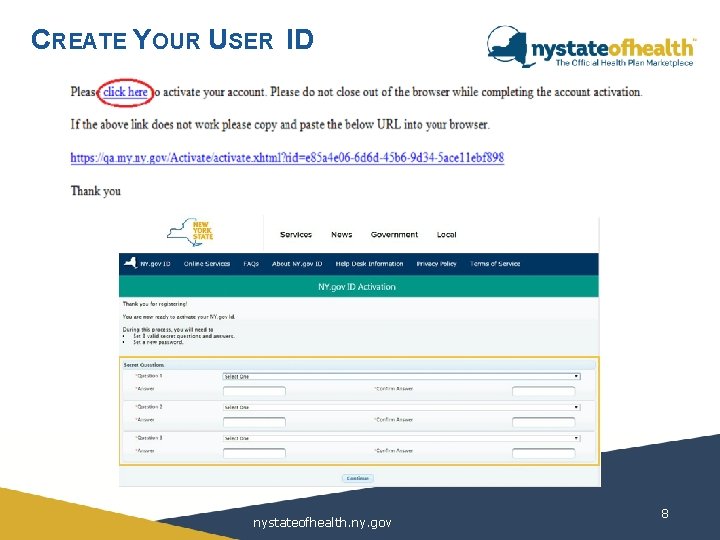The width and height of the screenshot is (720, 540).
Task: Click the NY.gov ID state icon
Action: (130, 263)
